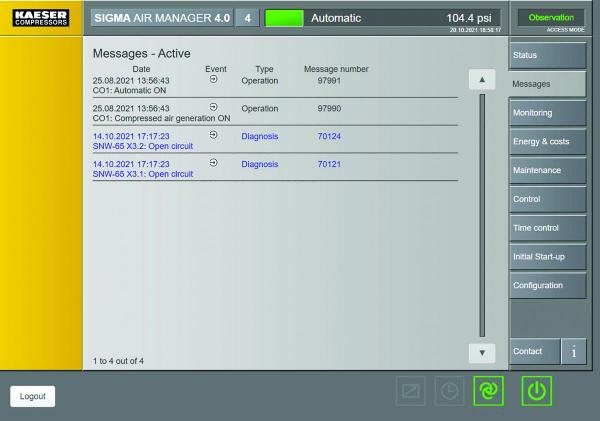Click the up arrow of message list
The height and width of the screenshot is (421, 600).
482,80
